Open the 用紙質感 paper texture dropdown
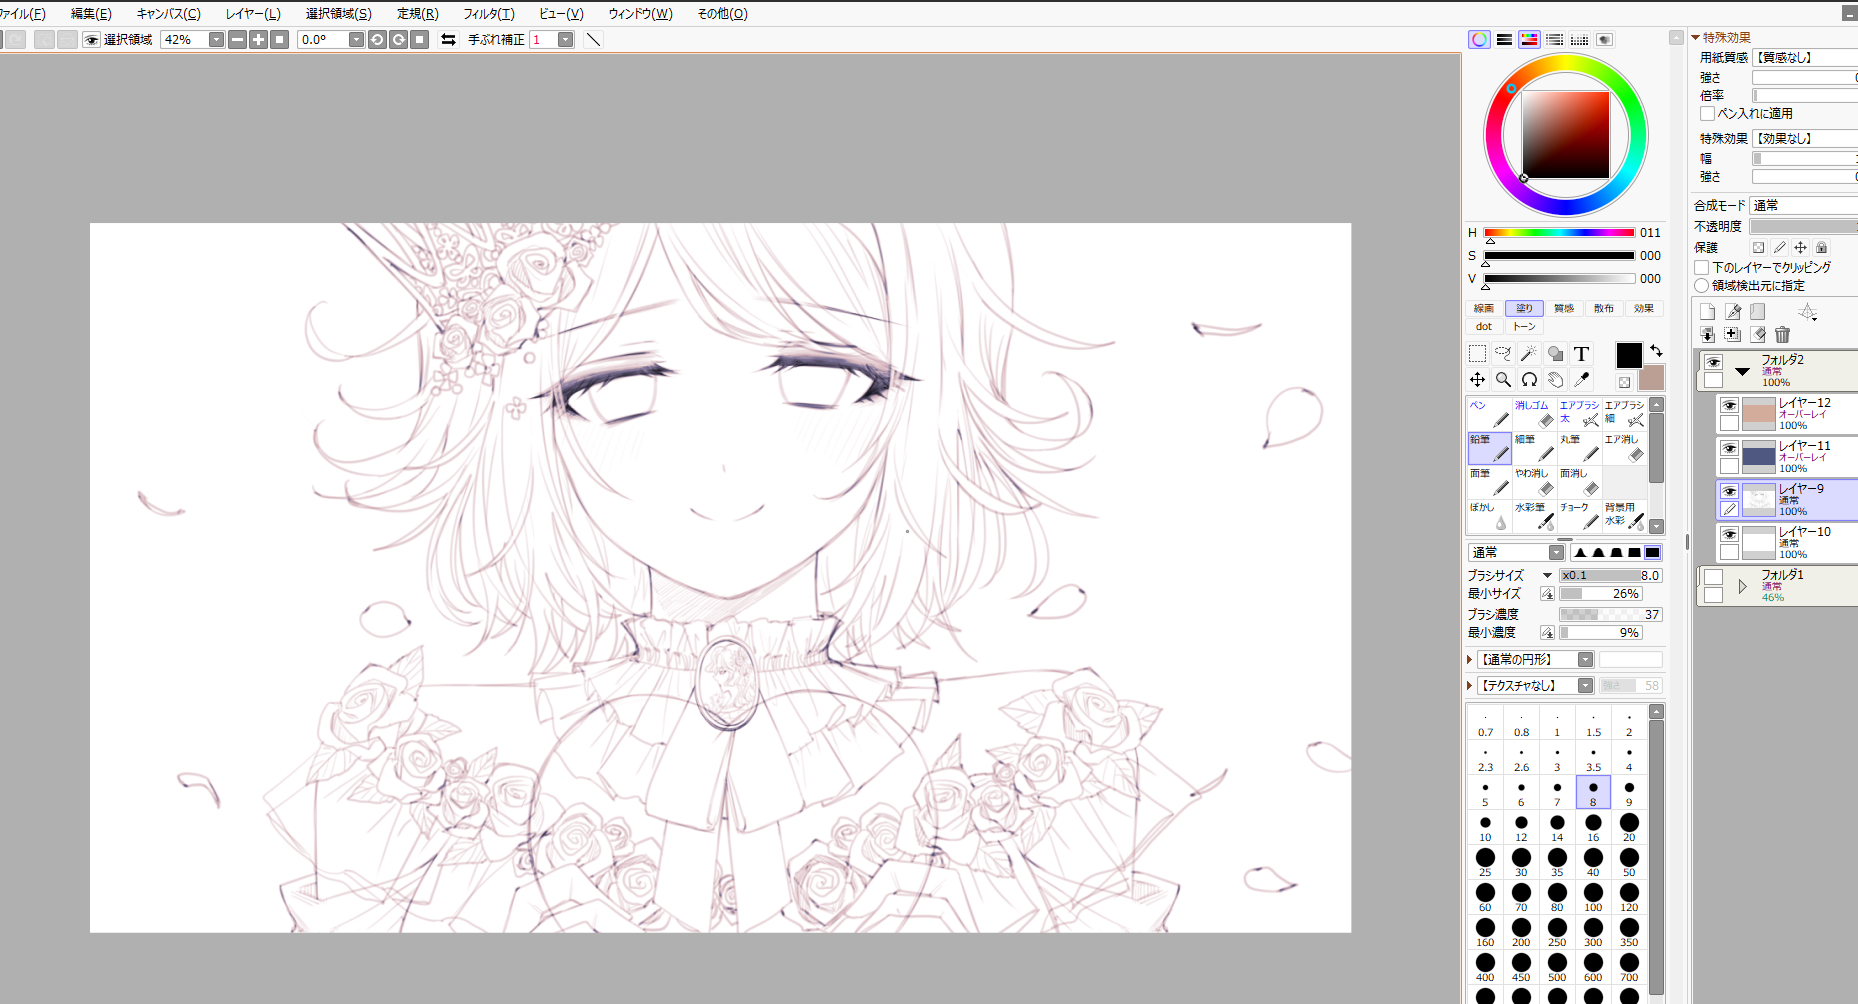Viewport: 1858px width, 1004px height. pos(1805,58)
